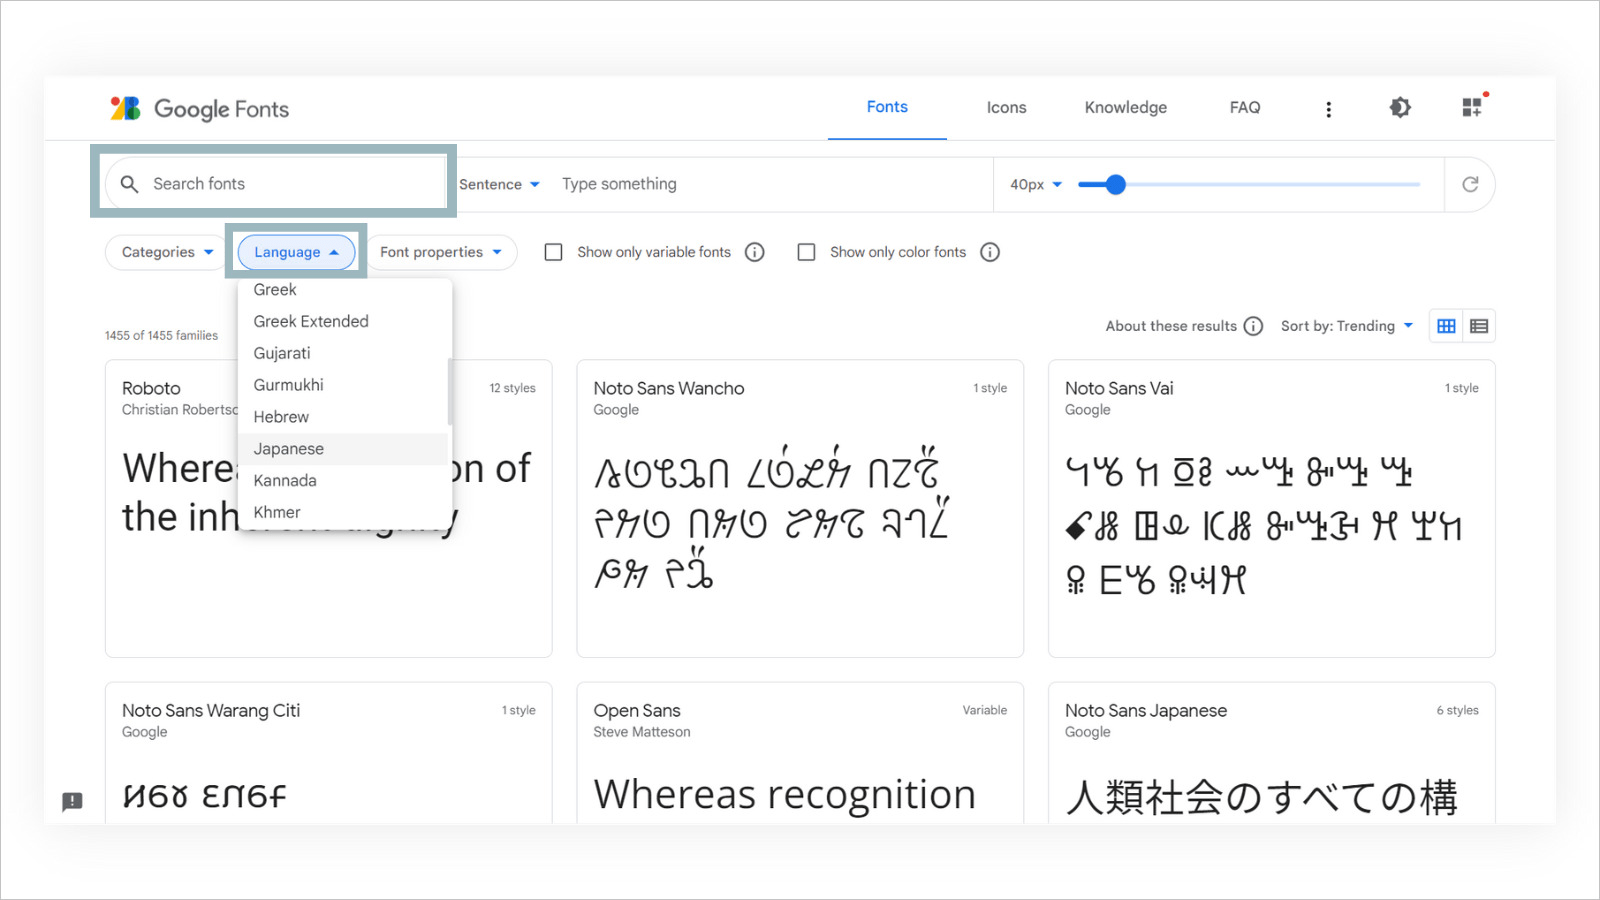Open the Noto Sans Warang Citi card

tap(328, 753)
